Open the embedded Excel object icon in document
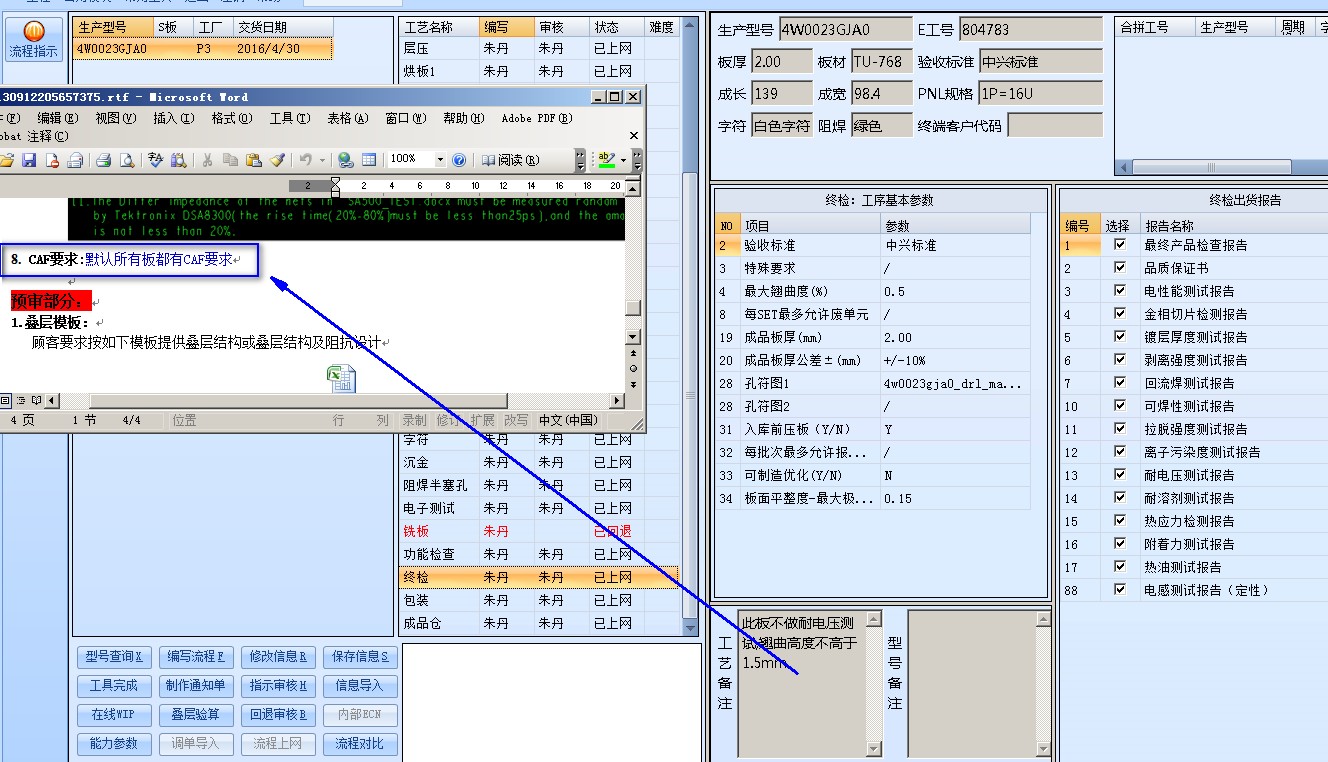This screenshot has height=762, width=1328. [x=342, y=379]
